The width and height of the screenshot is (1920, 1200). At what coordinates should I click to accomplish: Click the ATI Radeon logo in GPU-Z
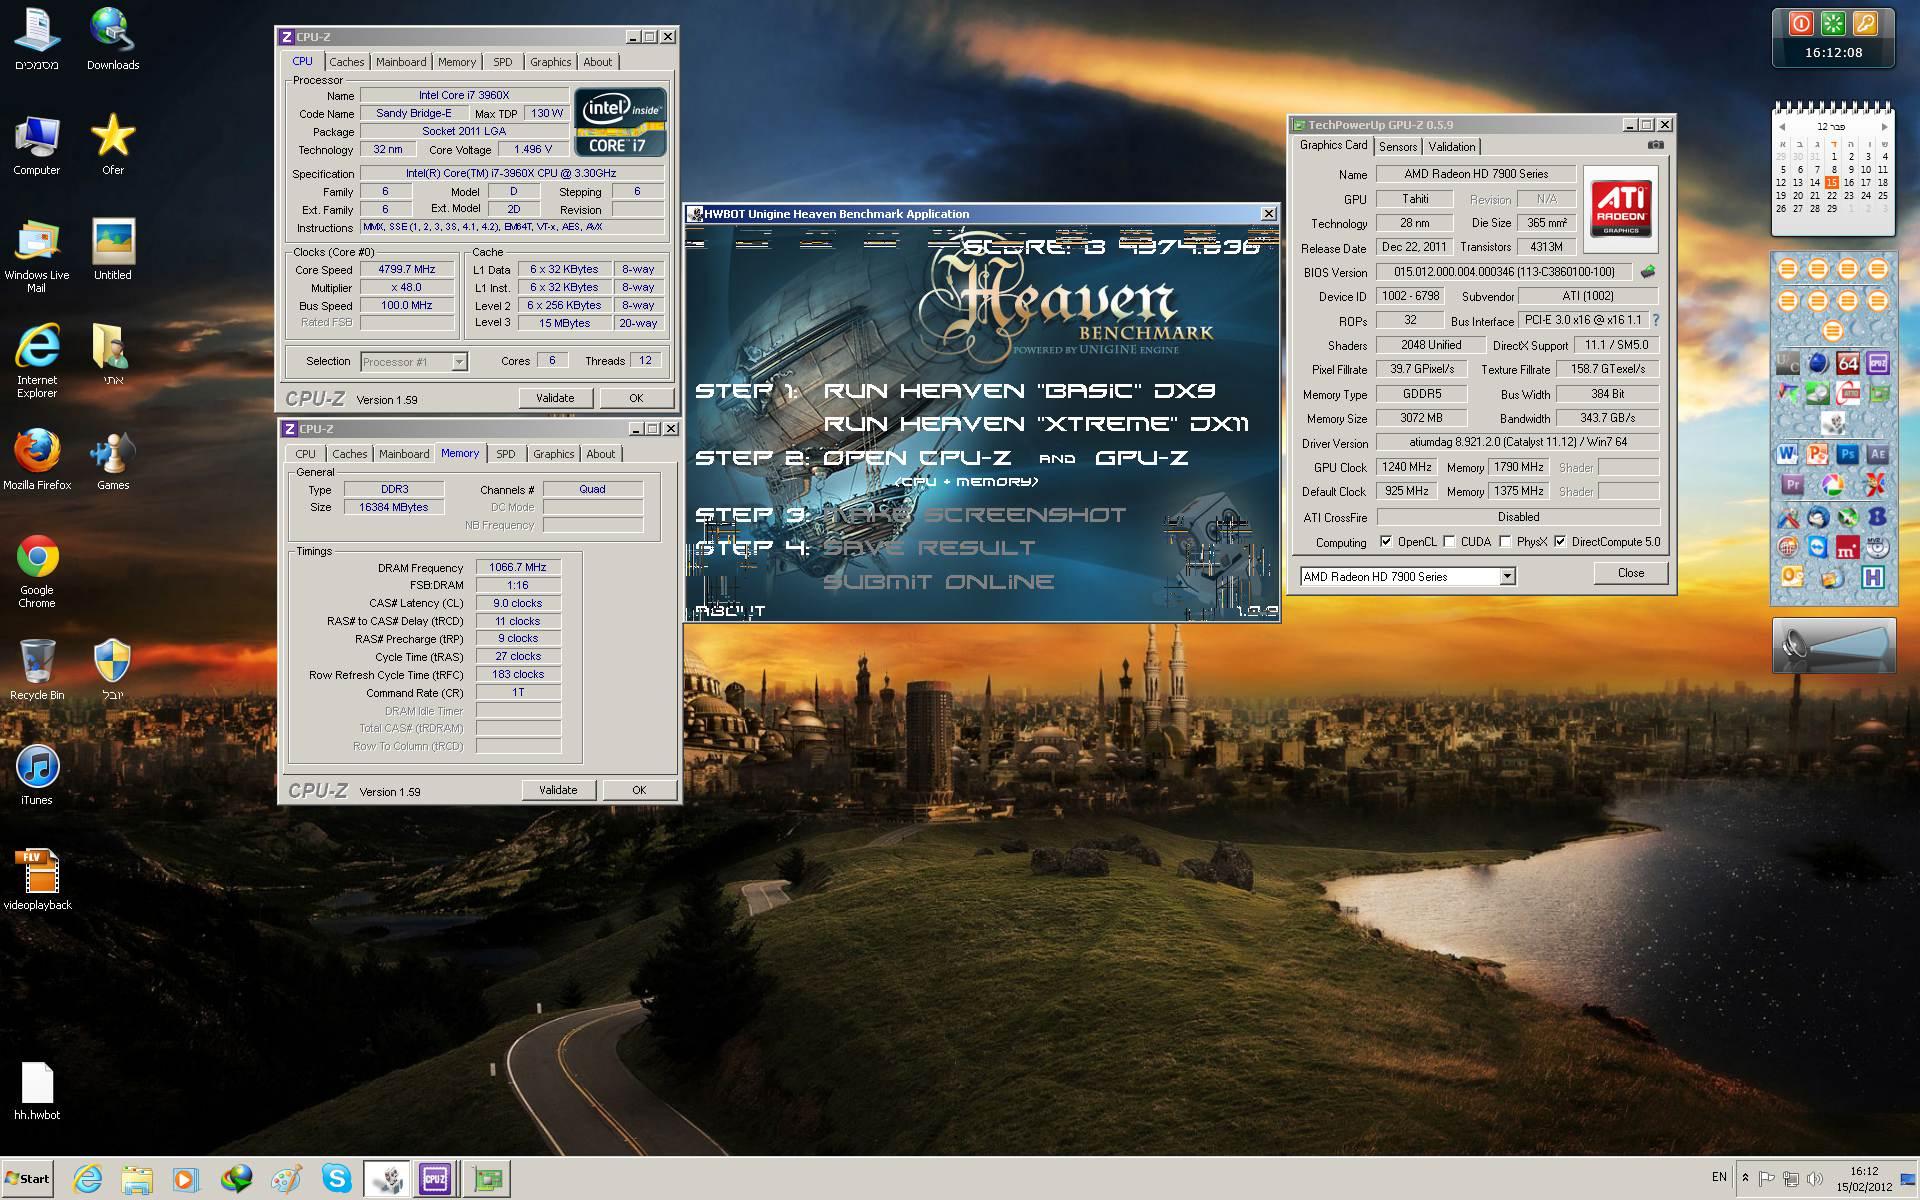pyautogui.click(x=1620, y=208)
